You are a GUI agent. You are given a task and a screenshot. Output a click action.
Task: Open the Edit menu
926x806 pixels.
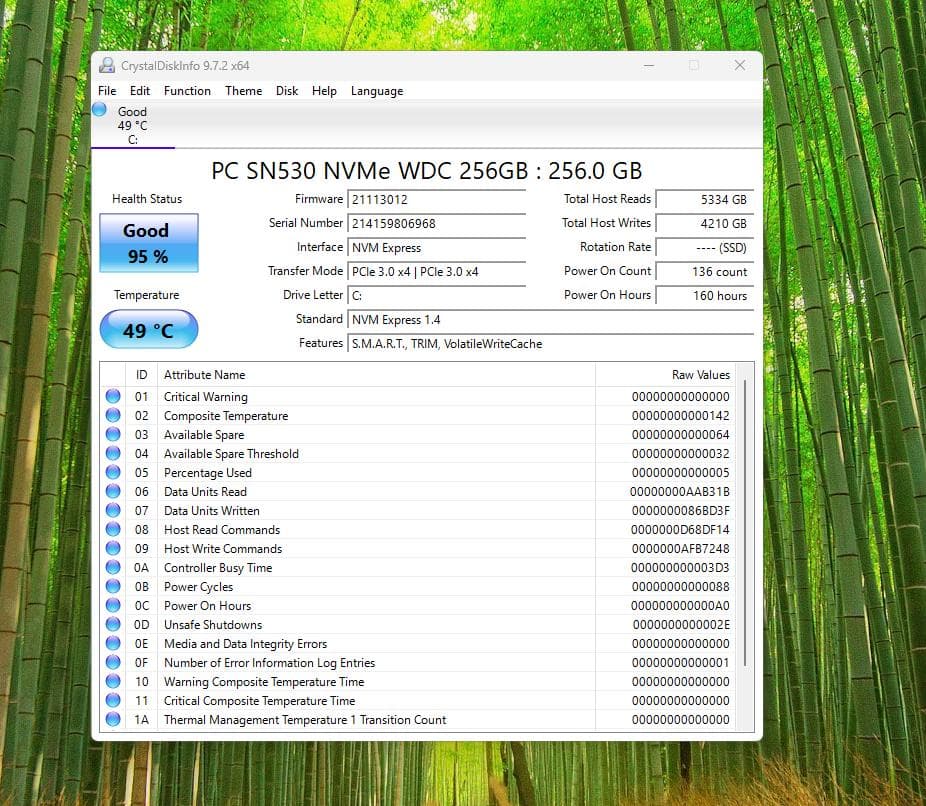pos(140,91)
